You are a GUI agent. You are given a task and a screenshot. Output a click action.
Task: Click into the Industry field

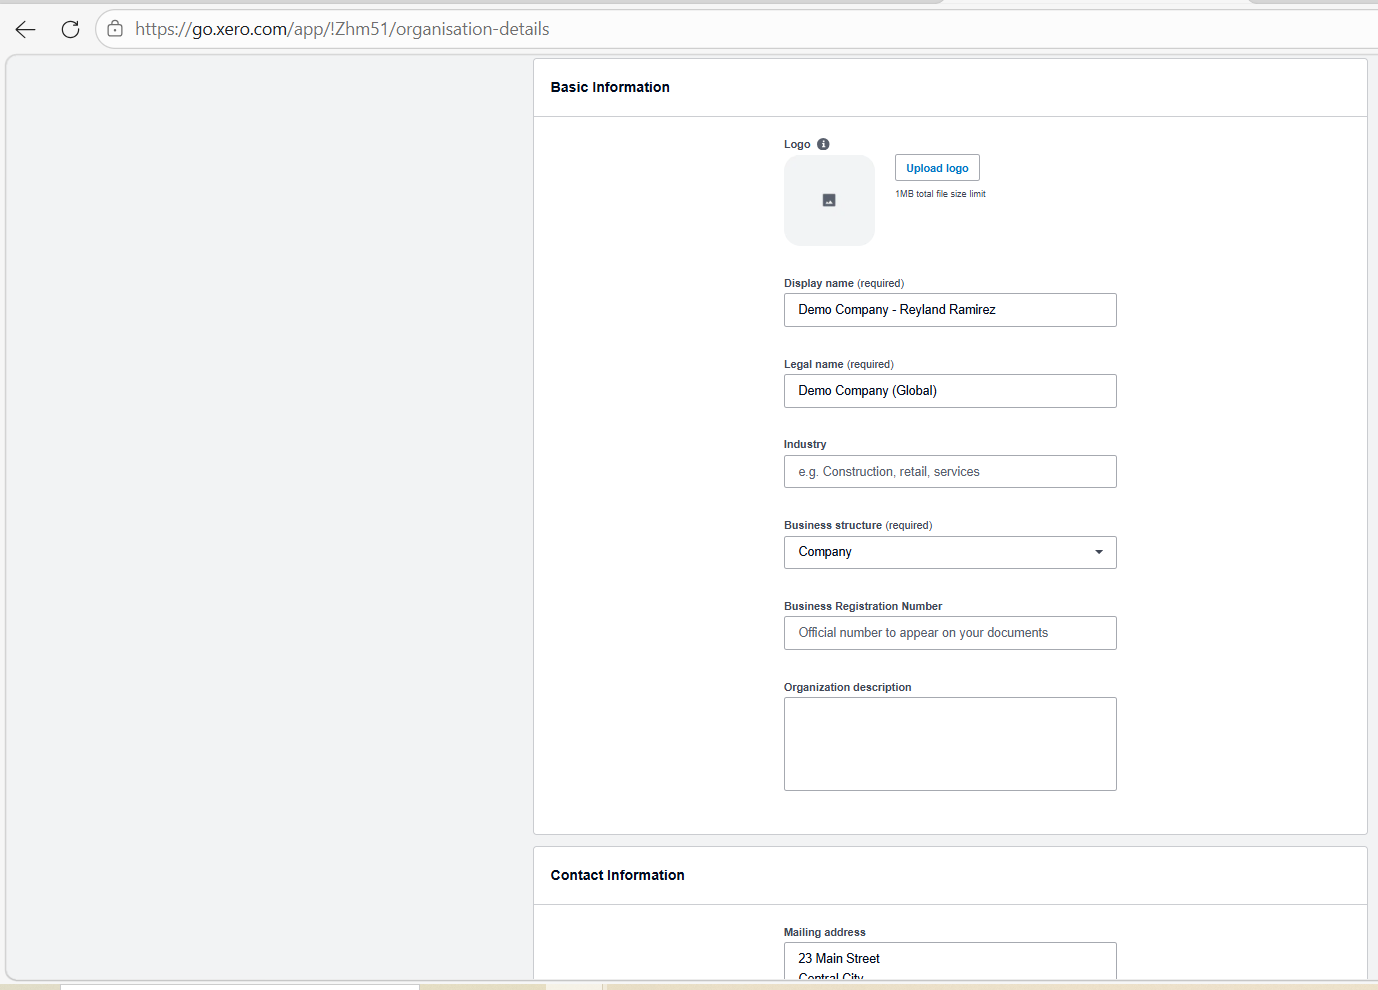point(950,472)
